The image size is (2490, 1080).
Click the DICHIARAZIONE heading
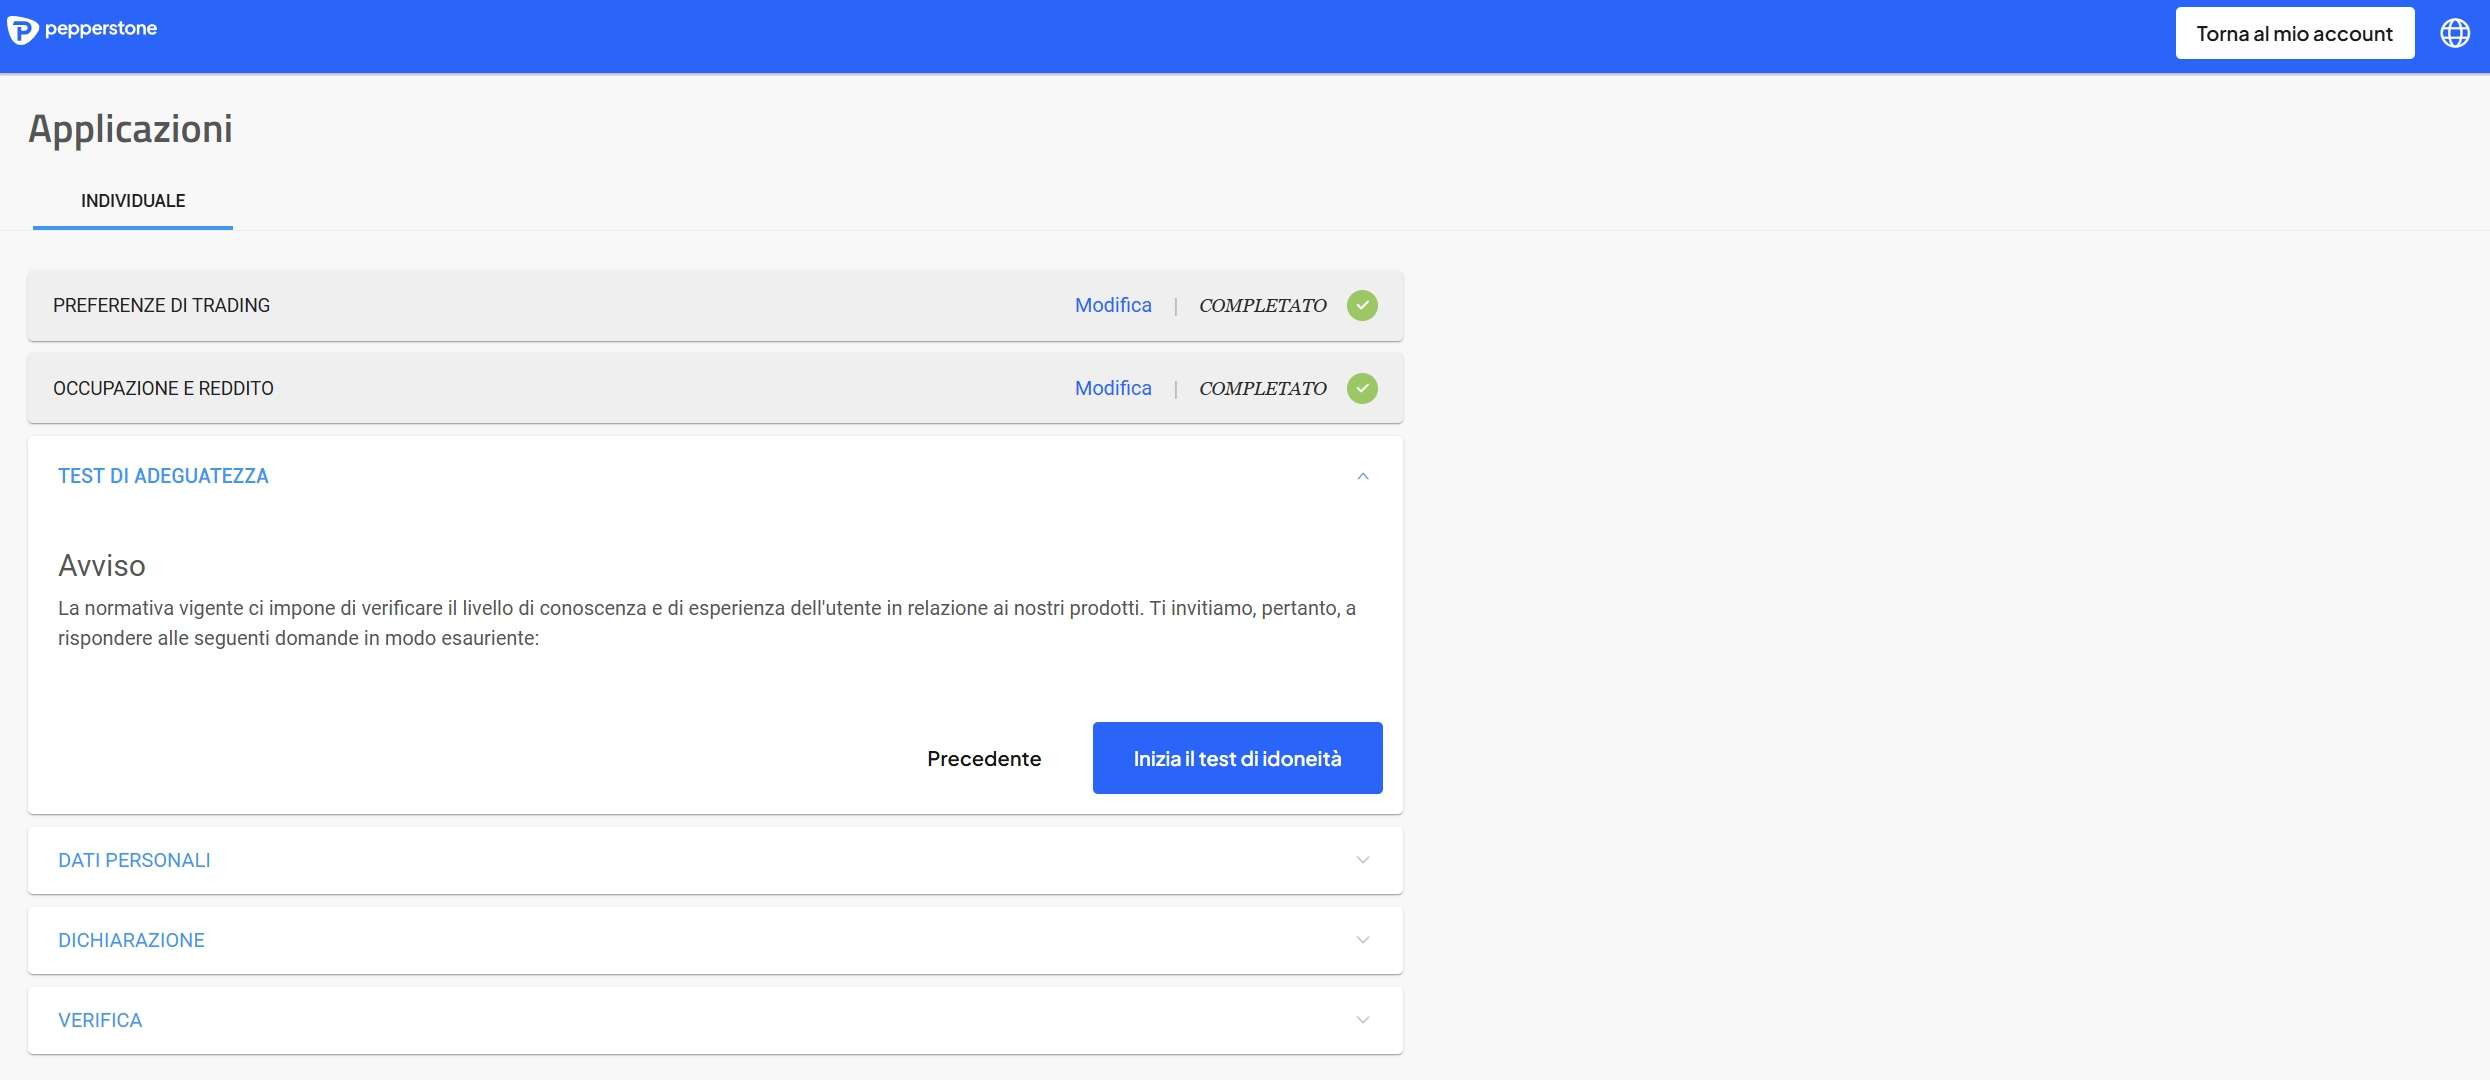coord(131,940)
